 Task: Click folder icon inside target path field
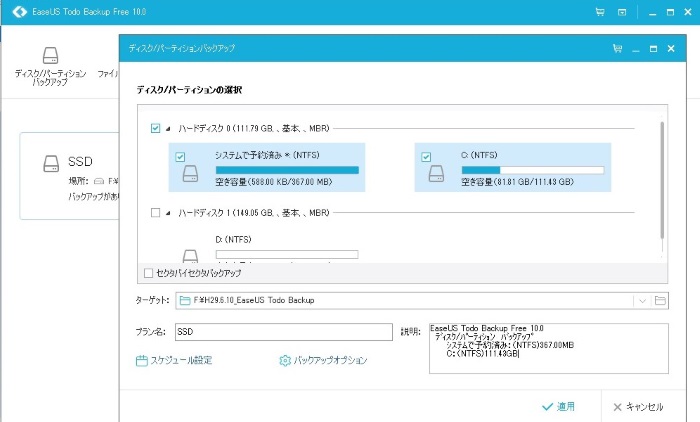[x=185, y=301]
